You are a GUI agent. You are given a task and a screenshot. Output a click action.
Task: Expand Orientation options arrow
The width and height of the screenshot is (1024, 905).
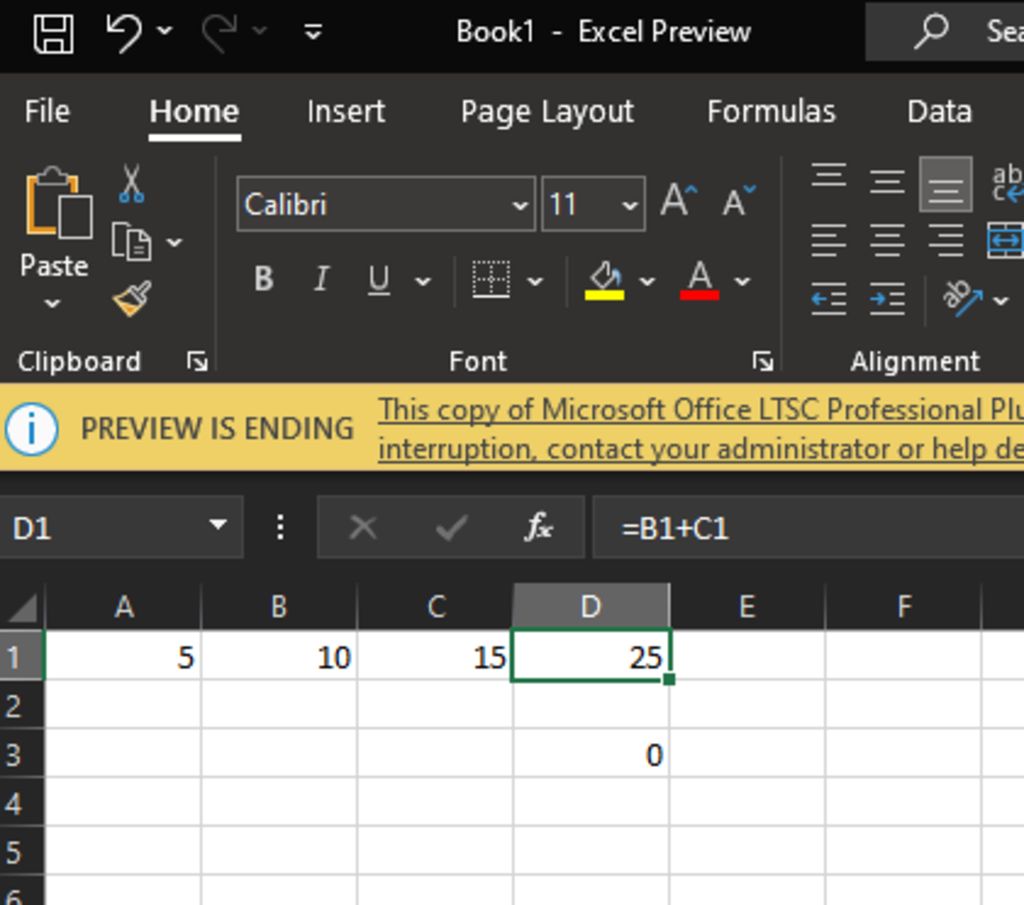pyautogui.click(x=1000, y=301)
